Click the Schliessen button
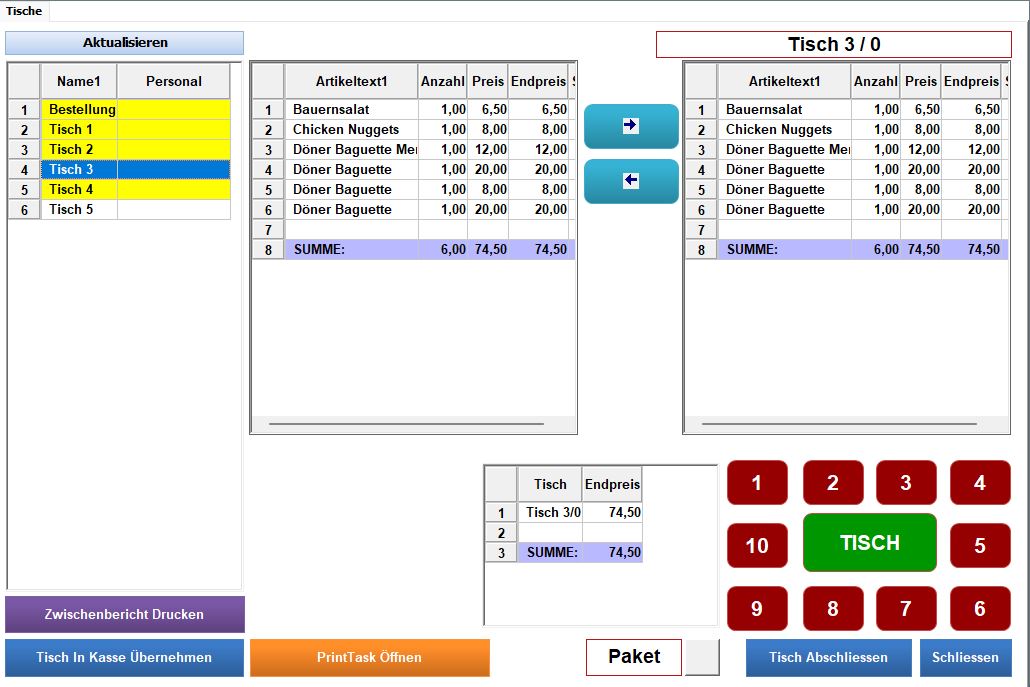This screenshot has height=687, width=1030. [965, 657]
